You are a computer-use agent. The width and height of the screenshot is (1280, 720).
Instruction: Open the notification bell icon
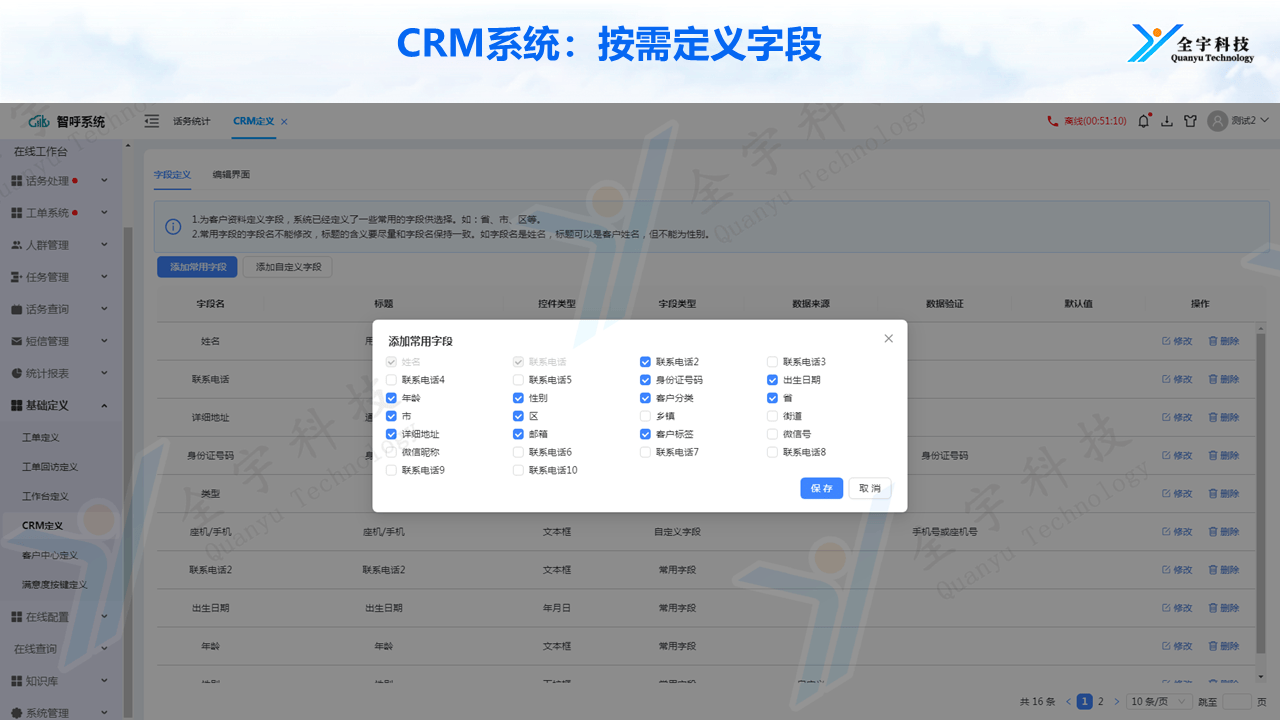(1144, 121)
